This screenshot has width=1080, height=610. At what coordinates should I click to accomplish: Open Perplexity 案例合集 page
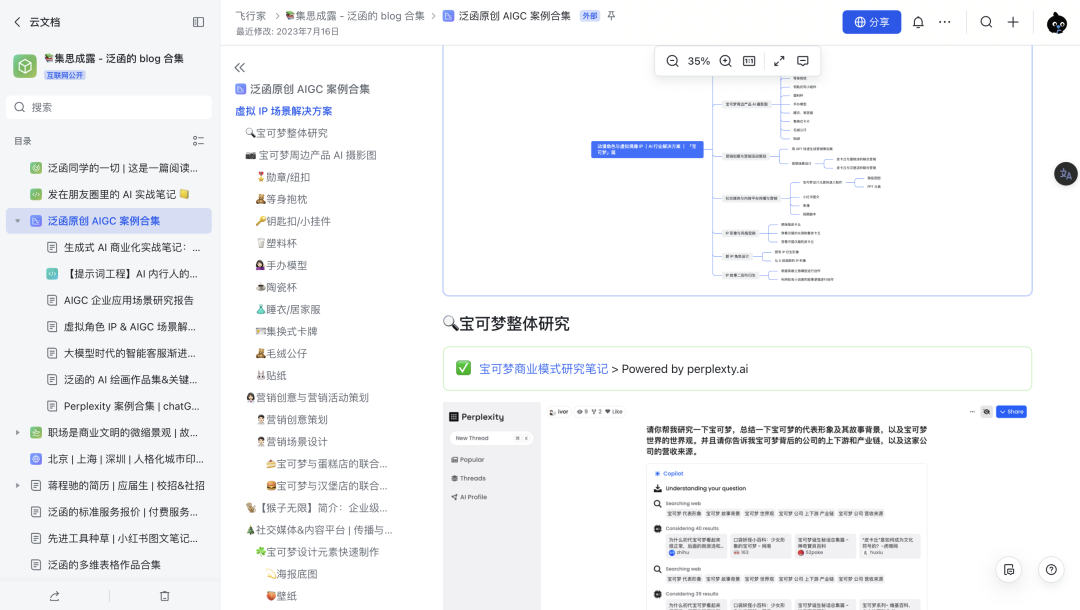coord(131,406)
